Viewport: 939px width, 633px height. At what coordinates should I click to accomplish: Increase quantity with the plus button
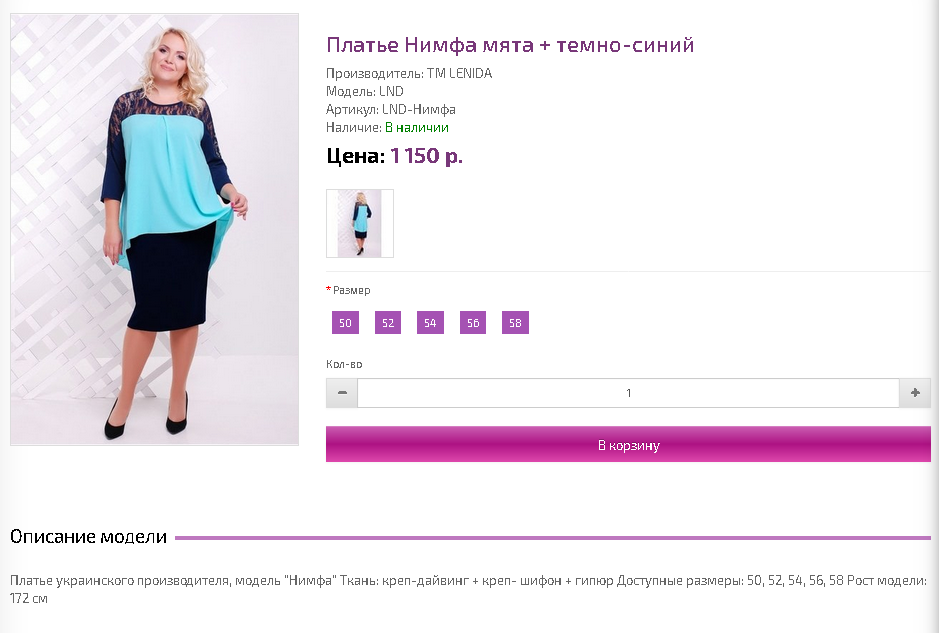pos(915,393)
